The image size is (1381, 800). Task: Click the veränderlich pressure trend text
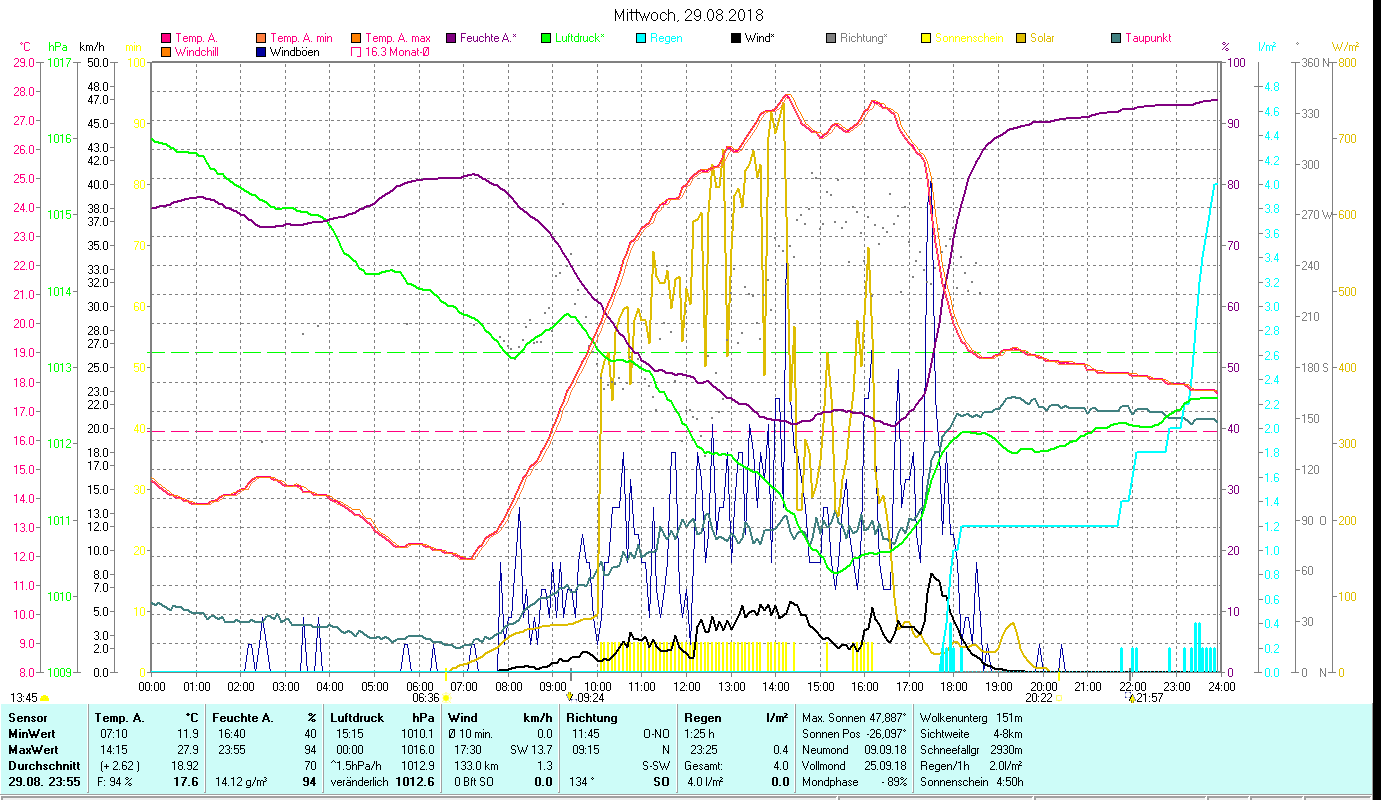pos(360,780)
